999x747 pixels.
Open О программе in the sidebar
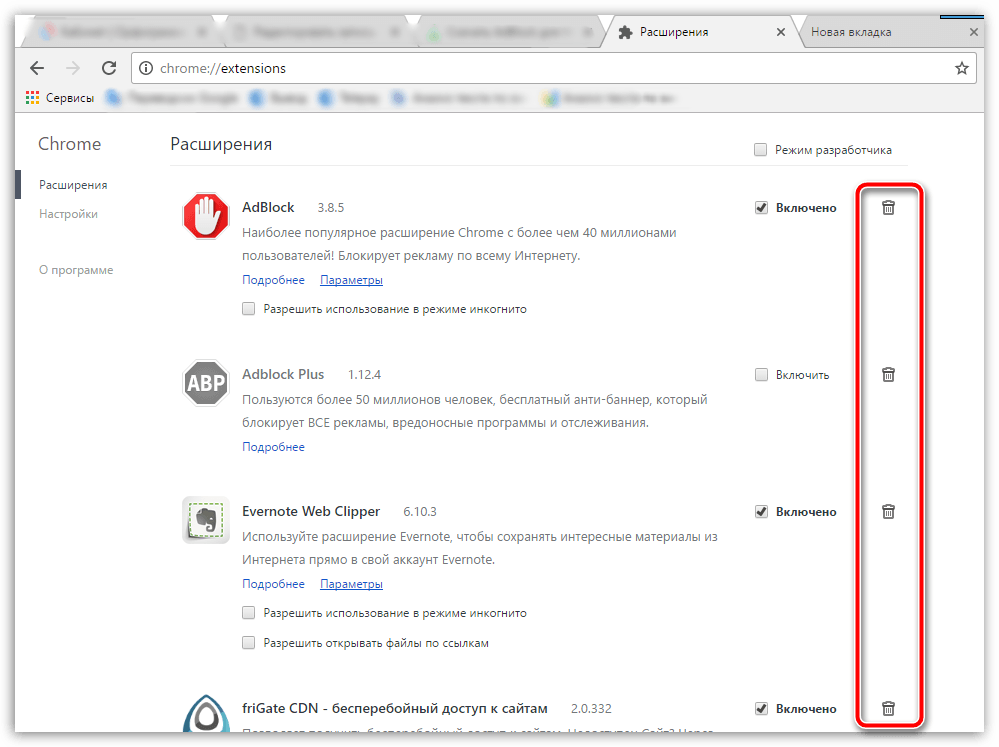click(x=76, y=270)
